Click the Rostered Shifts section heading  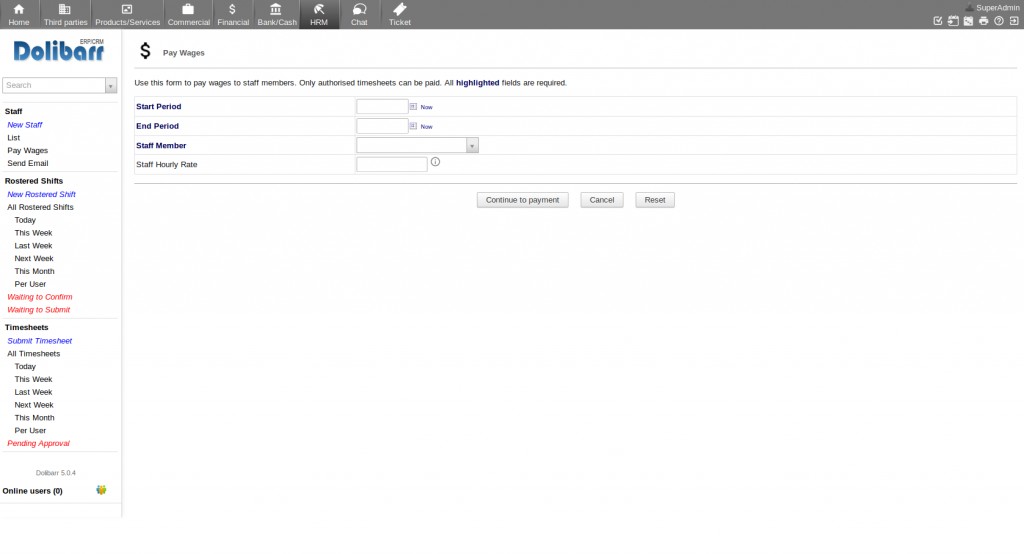click(34, 181)
